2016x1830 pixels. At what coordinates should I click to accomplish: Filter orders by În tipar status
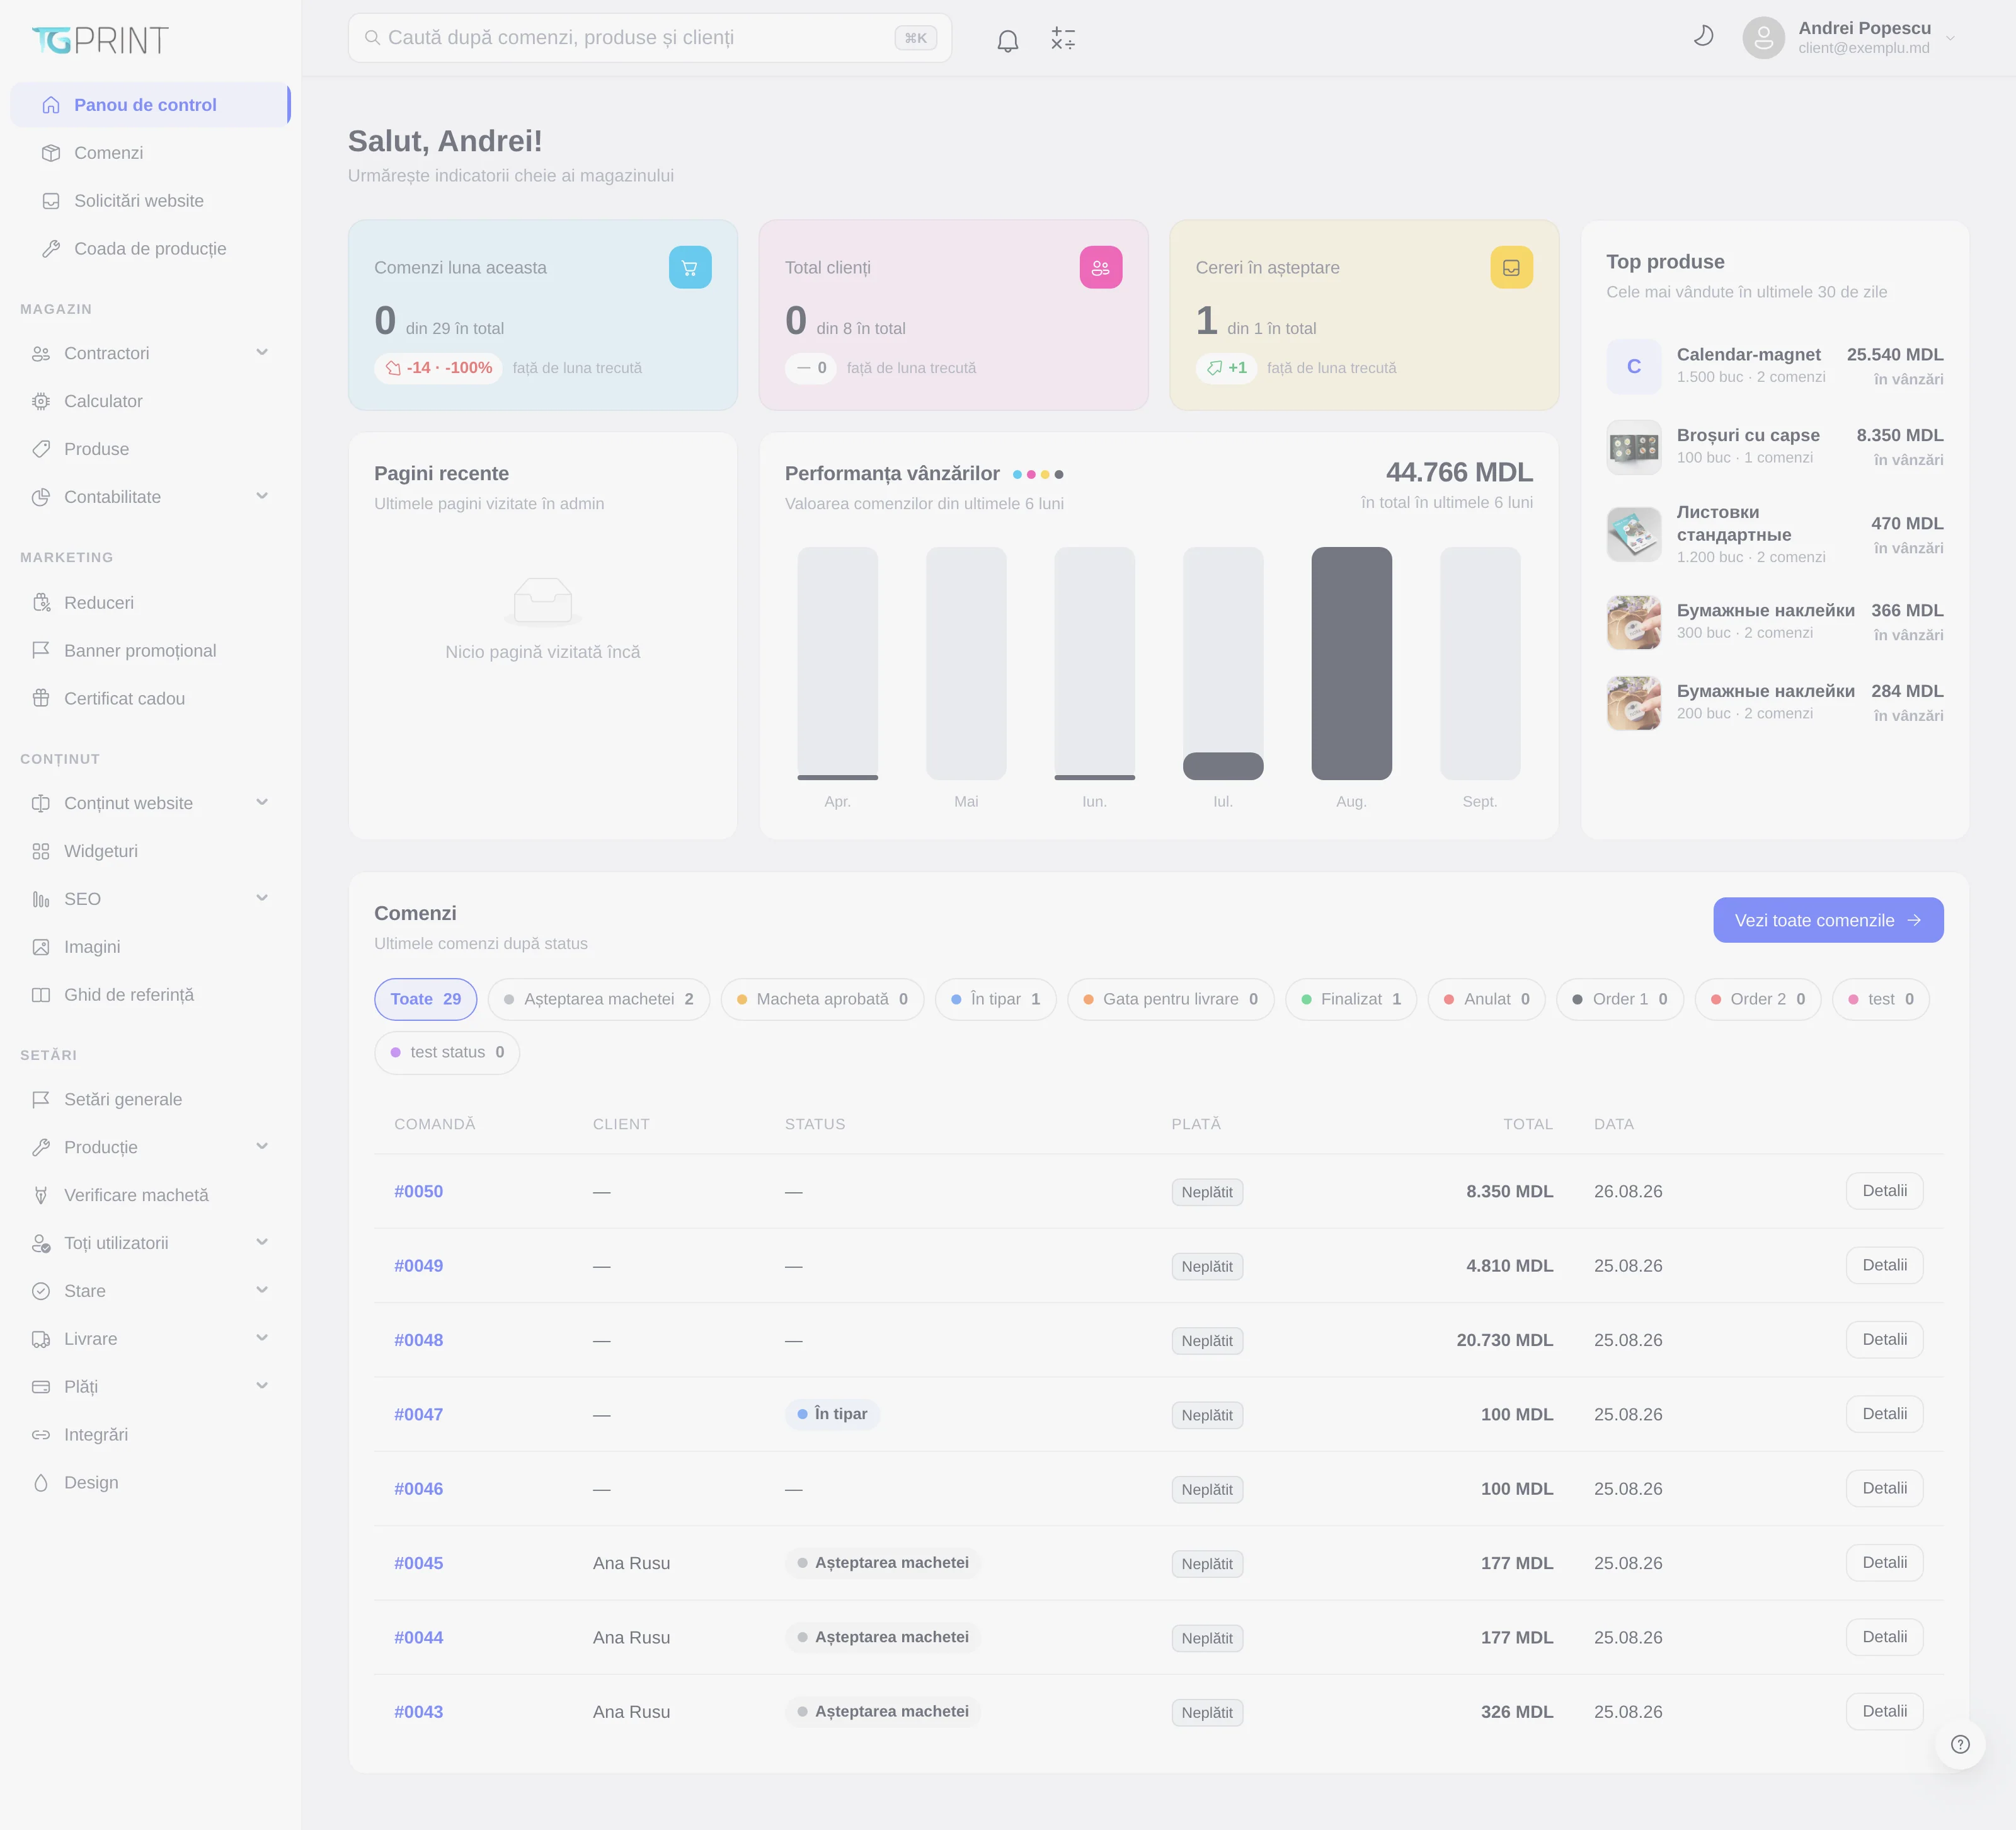coord(995,999)
